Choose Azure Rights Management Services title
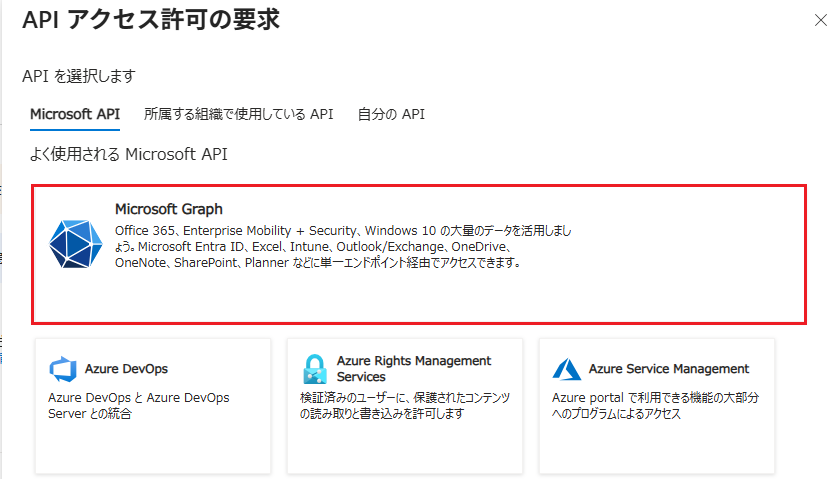 [x=414, y=369]
